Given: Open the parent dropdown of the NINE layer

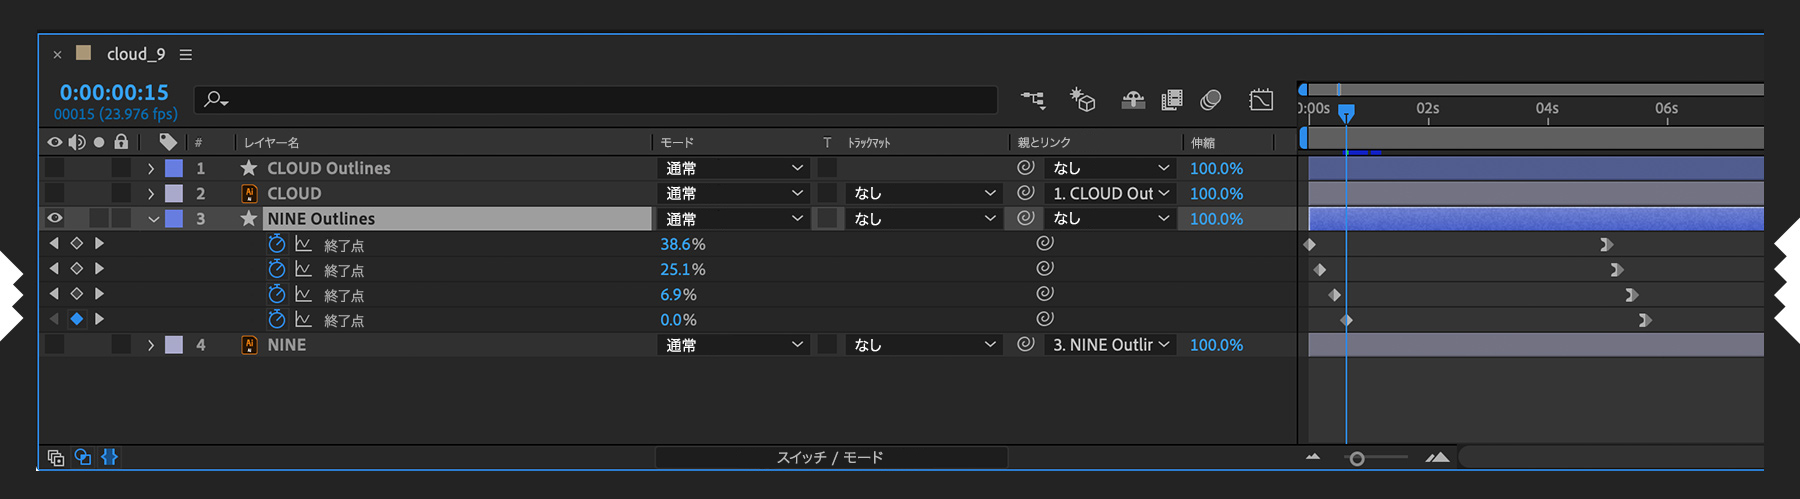Looking at the screenshot, I should [x=1110, y=345].
